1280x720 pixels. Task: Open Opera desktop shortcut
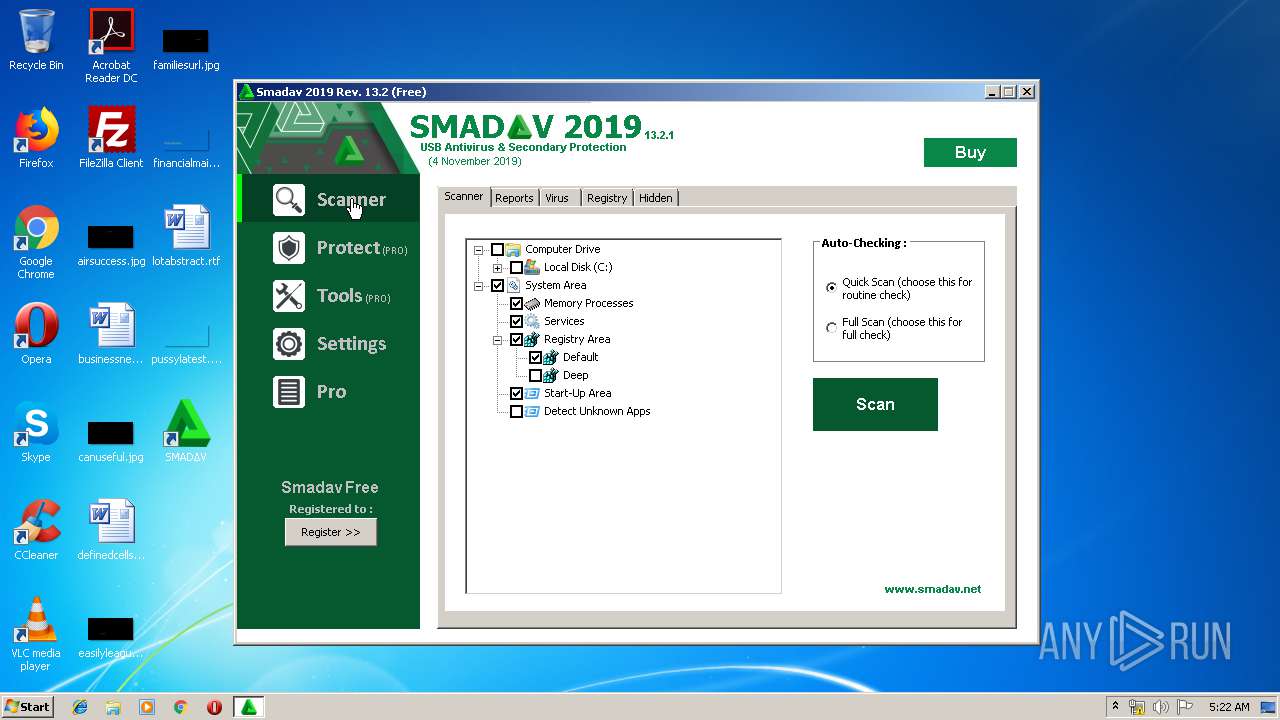click(36, 334)
